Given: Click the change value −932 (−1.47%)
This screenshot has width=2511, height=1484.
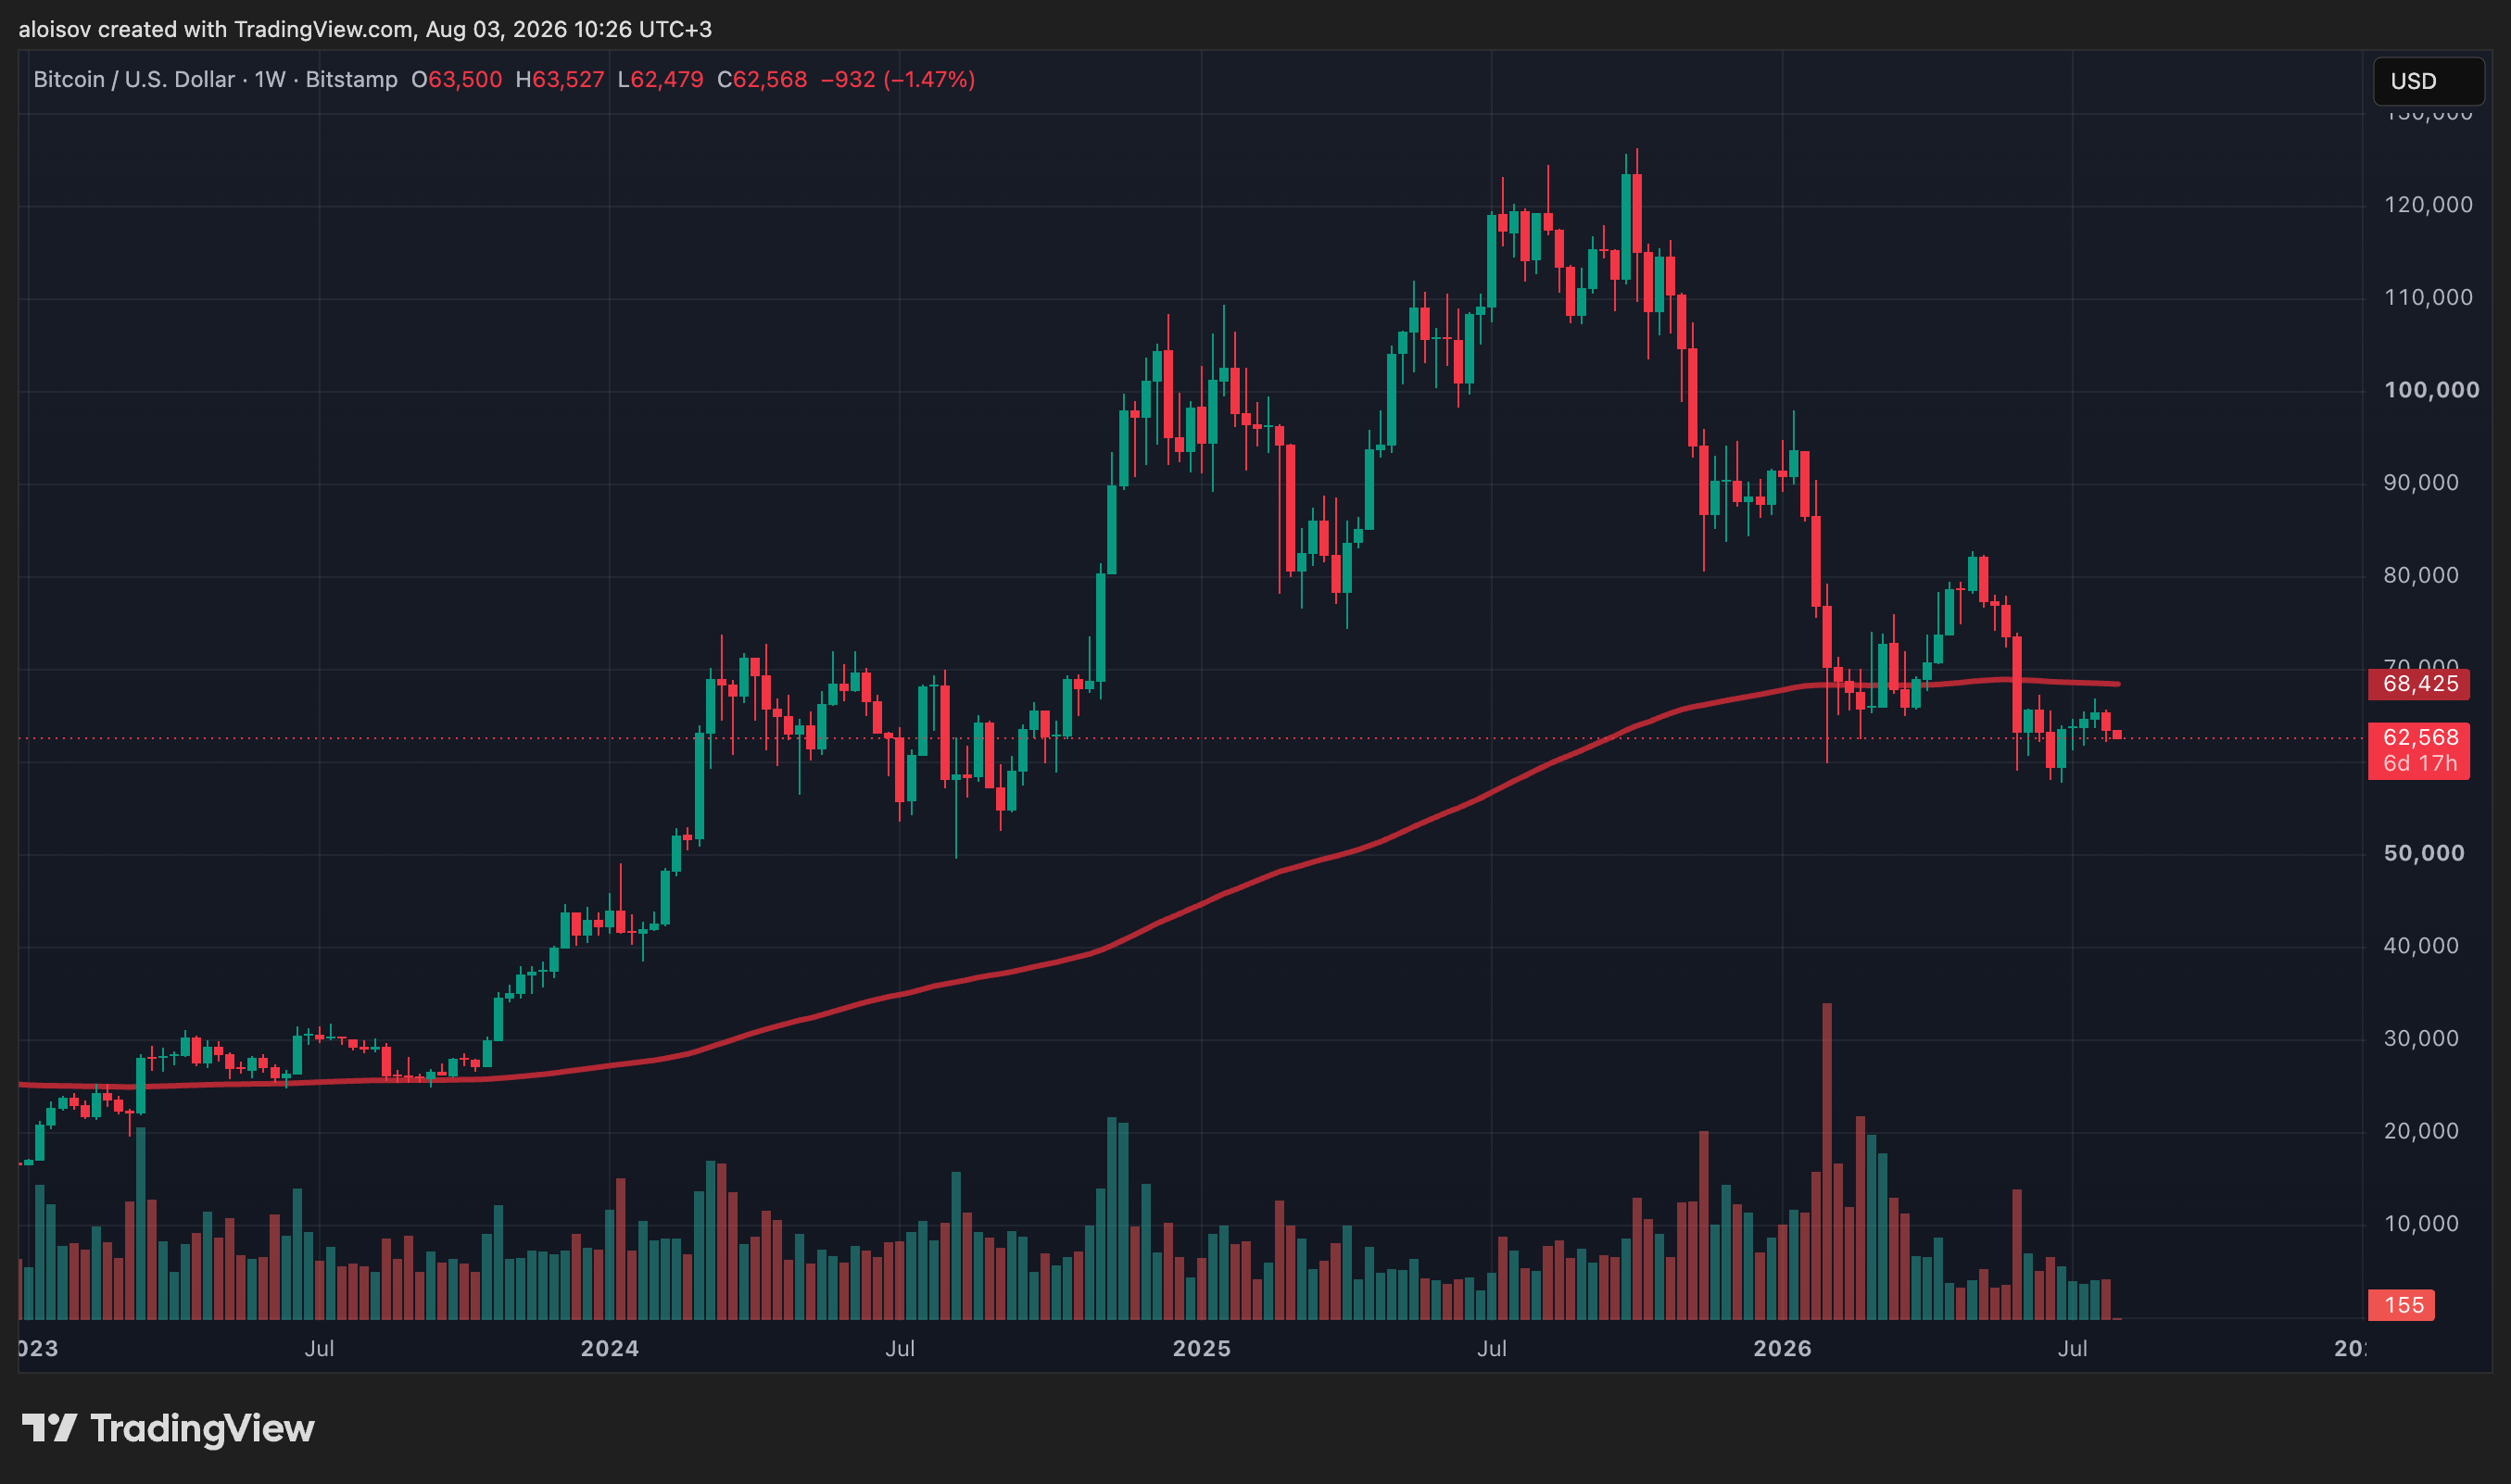Looking at the screenshot, I should coord(898,79).
